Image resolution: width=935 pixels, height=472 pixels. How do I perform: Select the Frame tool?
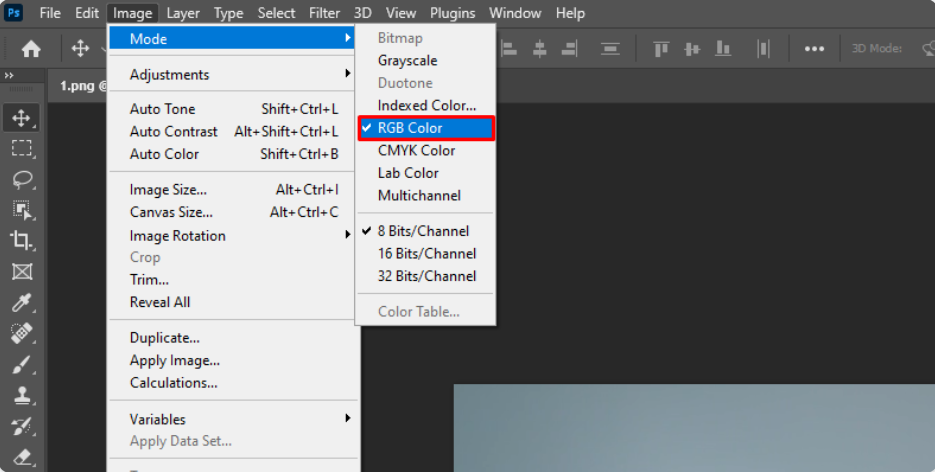[22, 271]
